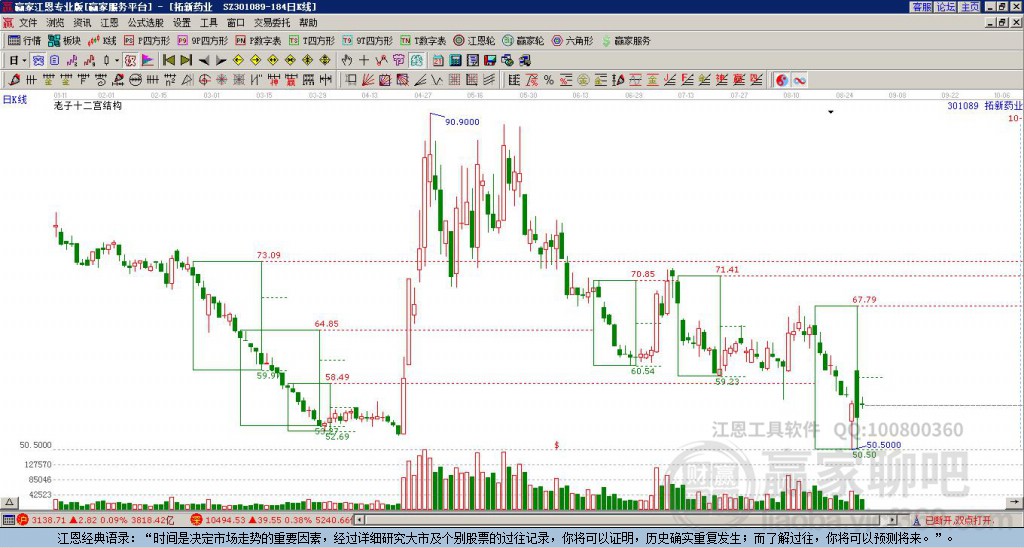Toggle the infinity symbol icon
Viewport: 1024px width, 548px height.
click(799, 80)
